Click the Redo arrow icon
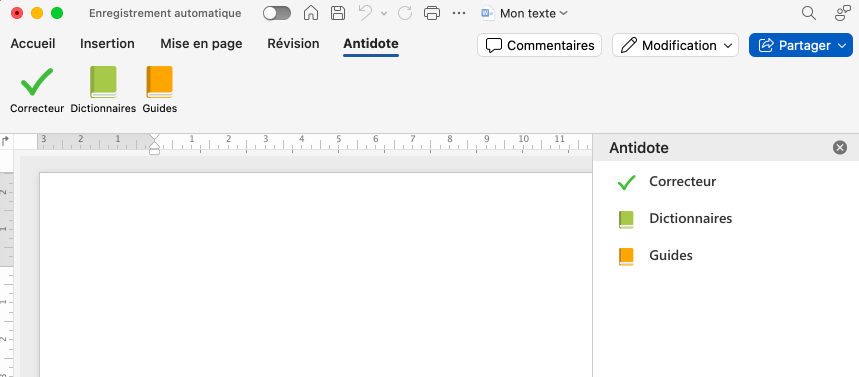 [x=405, y=13]
